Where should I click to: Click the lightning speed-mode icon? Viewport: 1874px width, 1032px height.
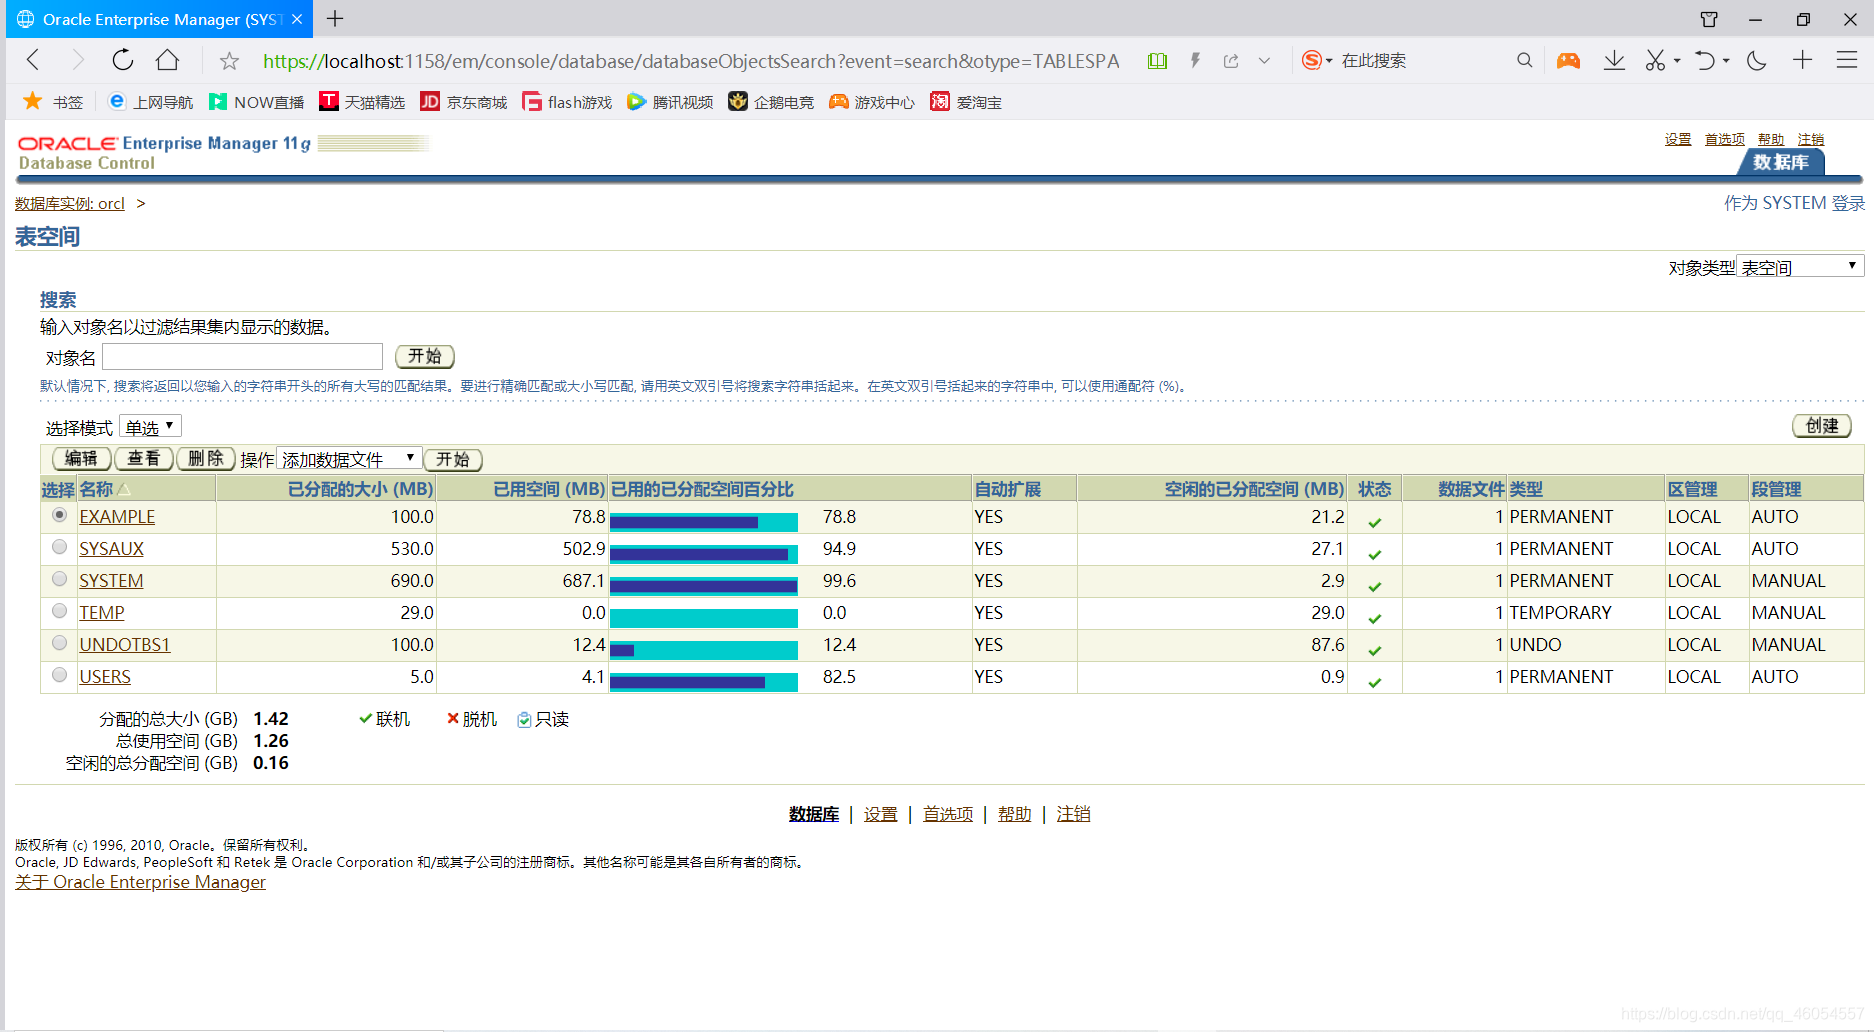(x=1195, y=61)
